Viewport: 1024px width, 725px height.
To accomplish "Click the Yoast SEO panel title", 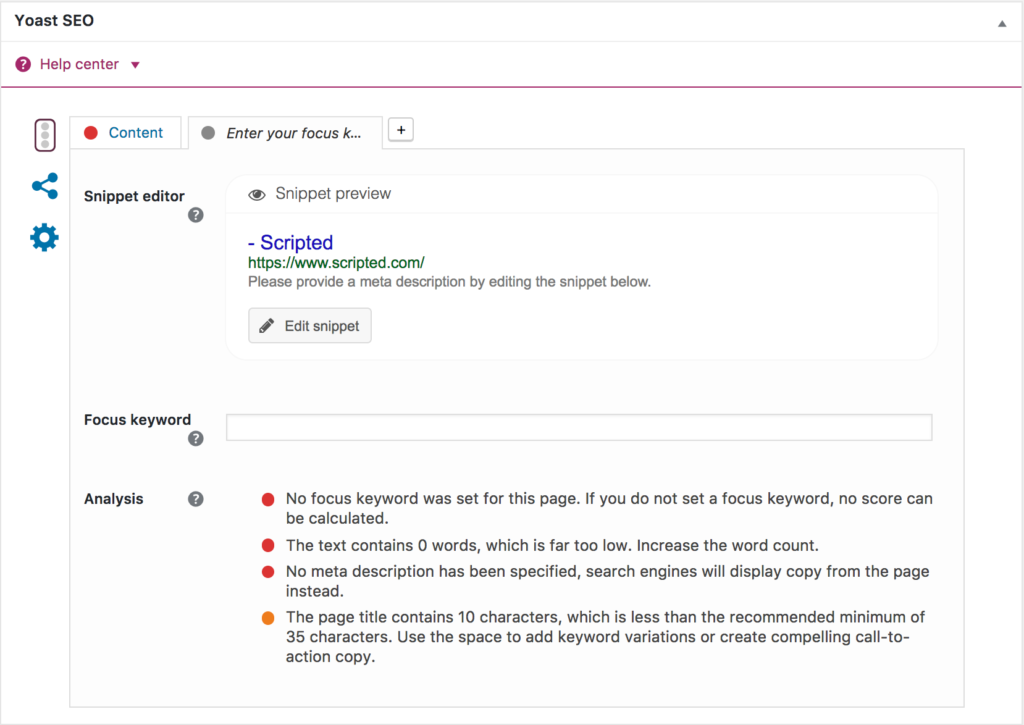I will coord(54,20).
